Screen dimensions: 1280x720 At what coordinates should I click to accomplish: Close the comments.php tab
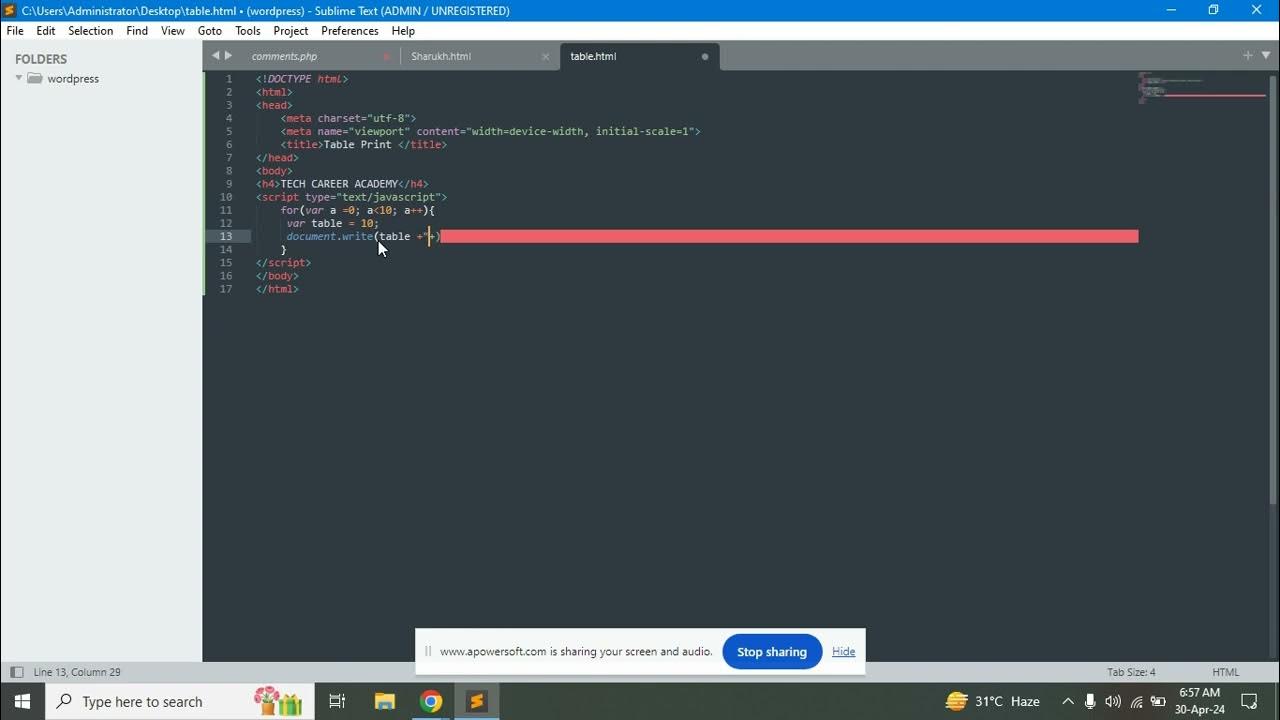(x=386, y=57)
